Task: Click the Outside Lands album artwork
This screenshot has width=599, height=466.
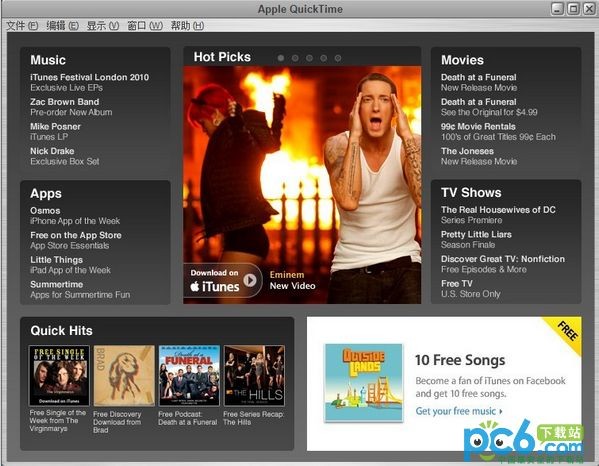Action: (363, 382)
